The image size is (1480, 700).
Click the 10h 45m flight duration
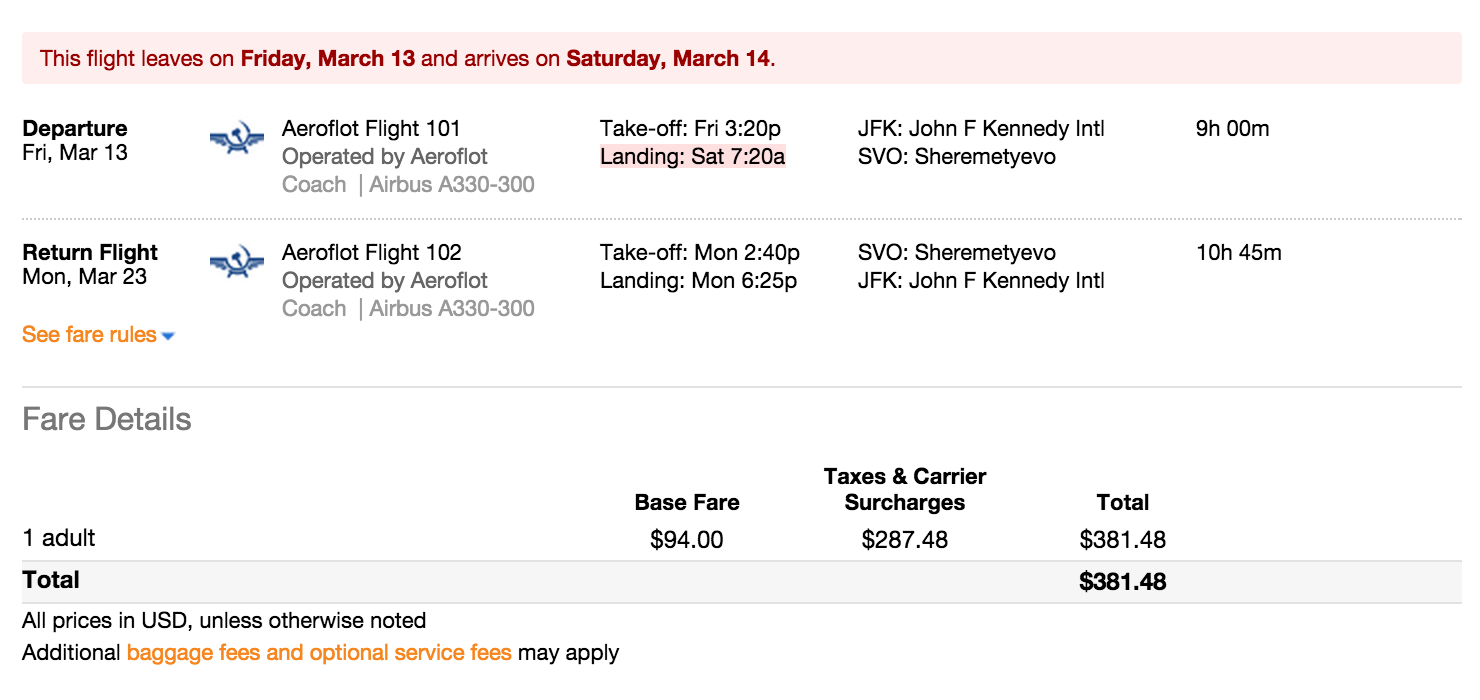[1238, 253]
